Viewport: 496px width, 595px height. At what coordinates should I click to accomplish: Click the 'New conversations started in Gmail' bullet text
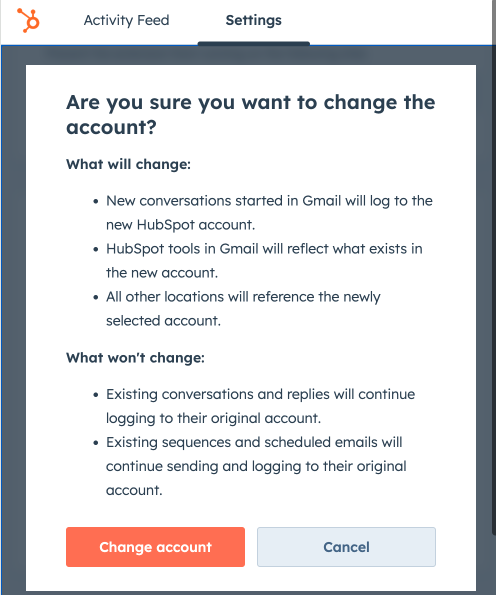pos(269,212)
